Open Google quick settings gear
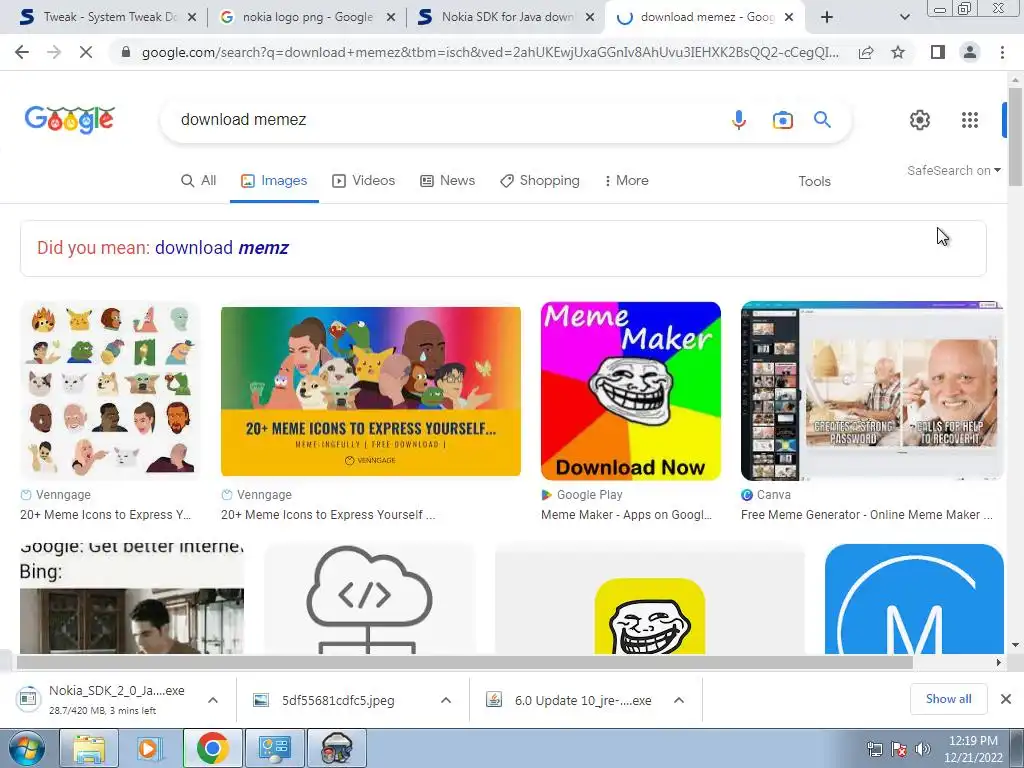This screenshot has height=768, width=1024. (x=920, y=120)
